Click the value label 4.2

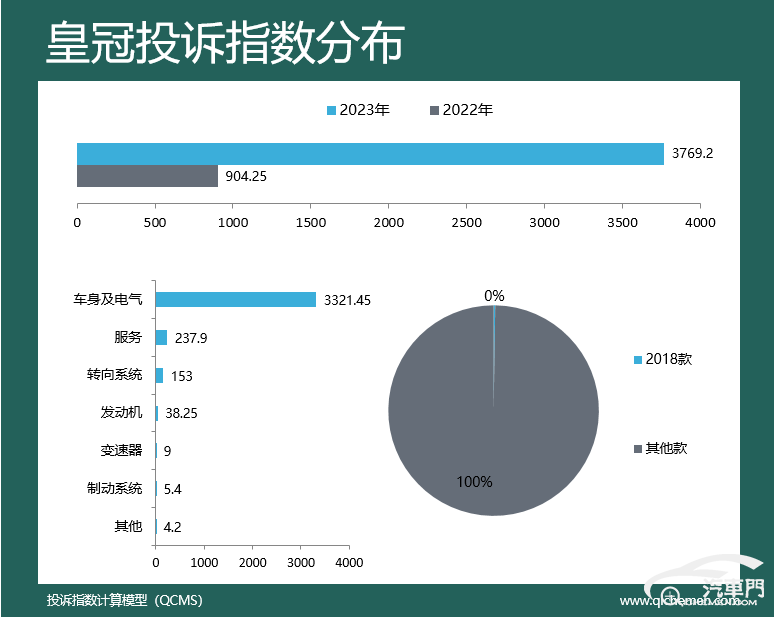[172, 527]
